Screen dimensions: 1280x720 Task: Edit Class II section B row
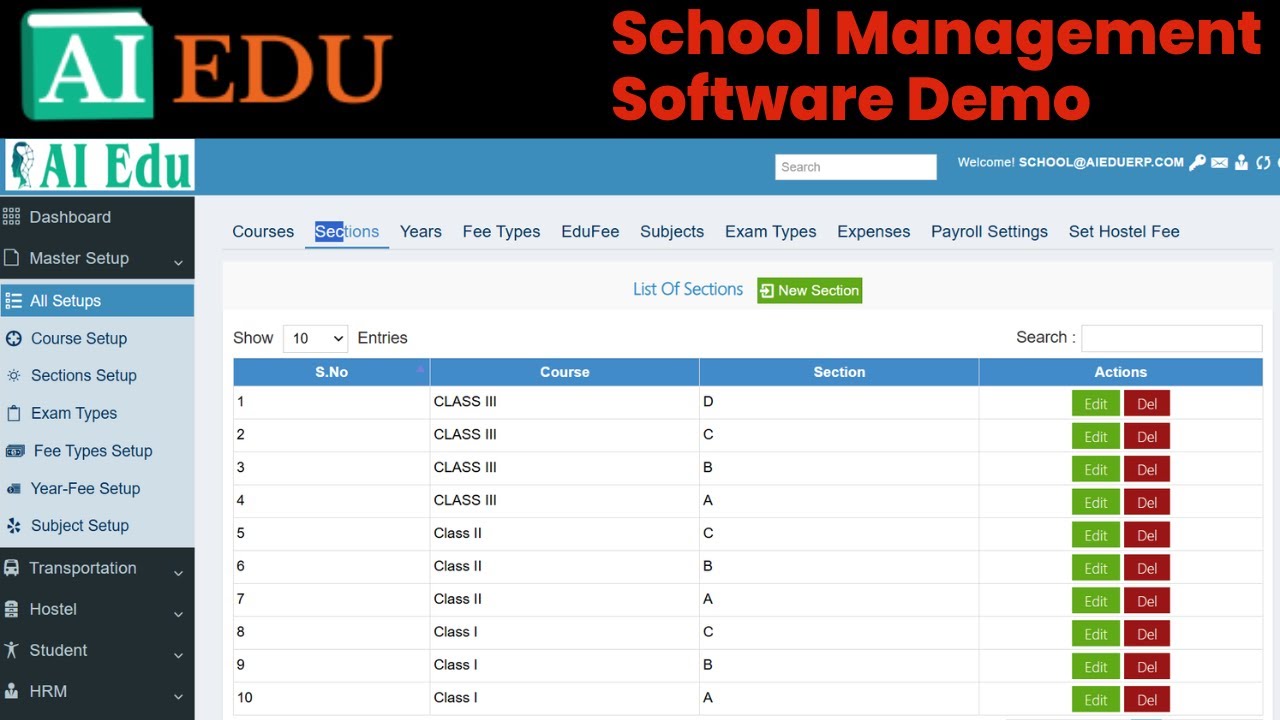1096,569
